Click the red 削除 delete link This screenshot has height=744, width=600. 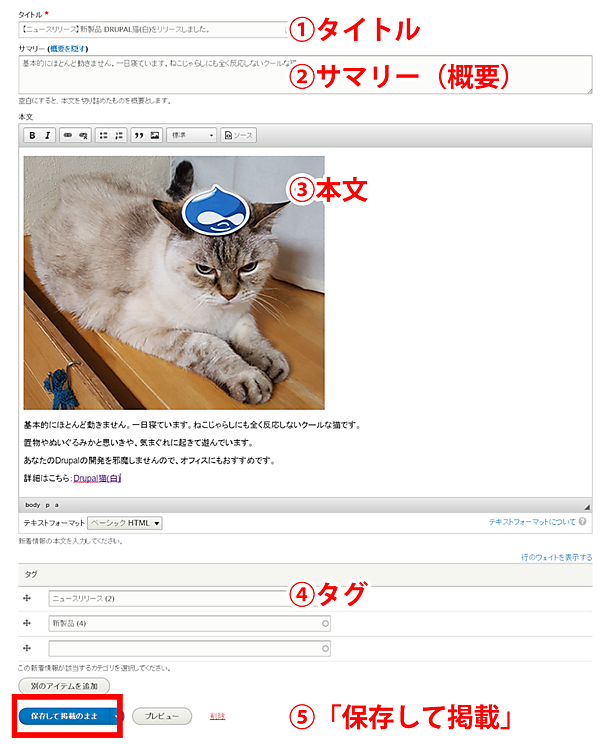coord(218,716)
